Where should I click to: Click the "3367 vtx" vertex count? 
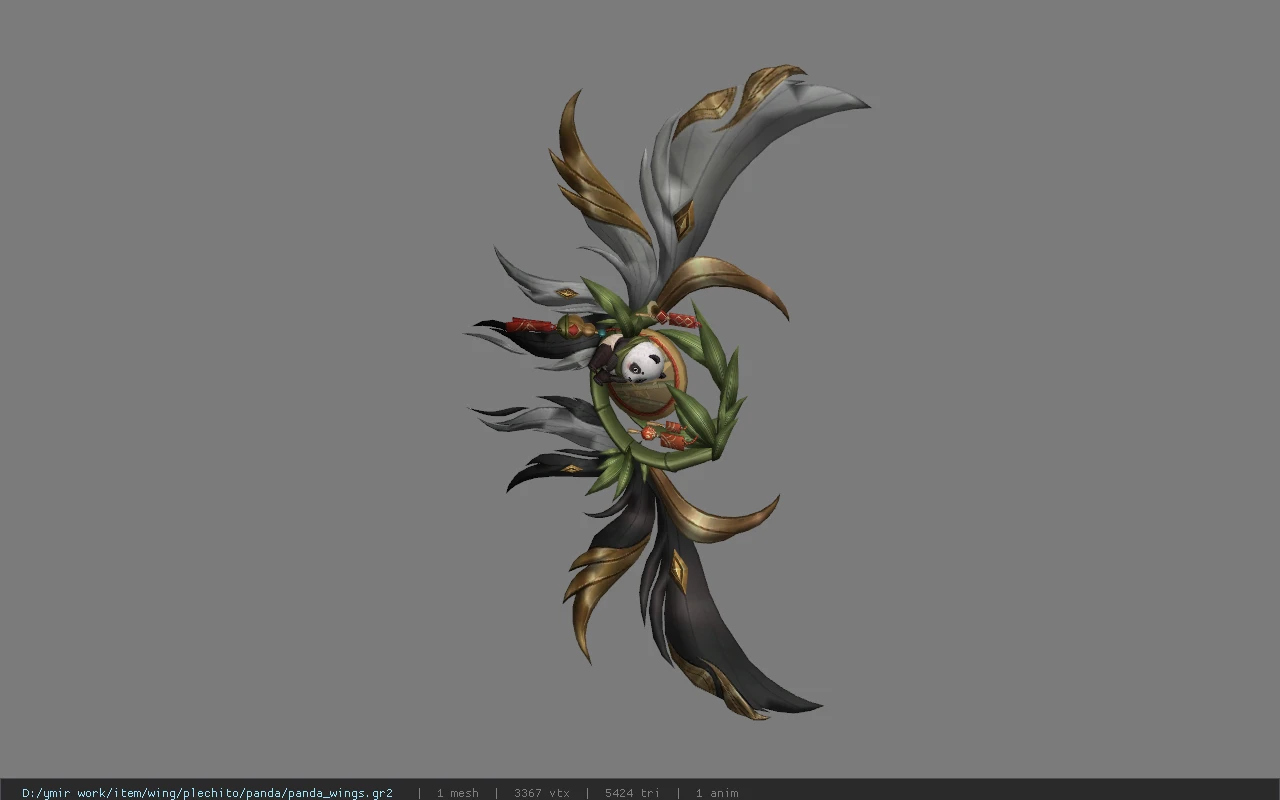[542, 793]
